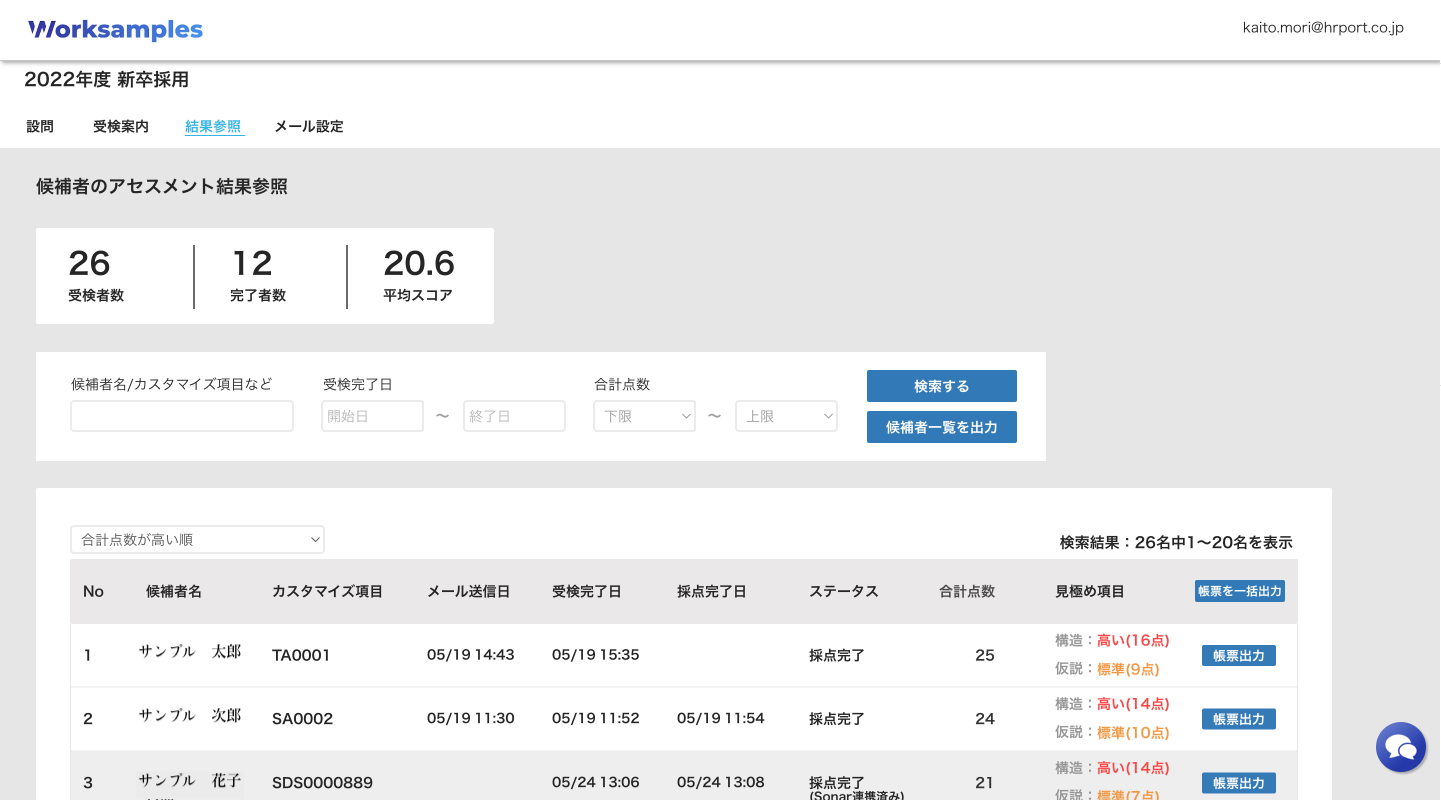Click 帳票出力 for サンプル 太郎
This screenshot has width=1441, height=804.
click(x=1239, y=656)
